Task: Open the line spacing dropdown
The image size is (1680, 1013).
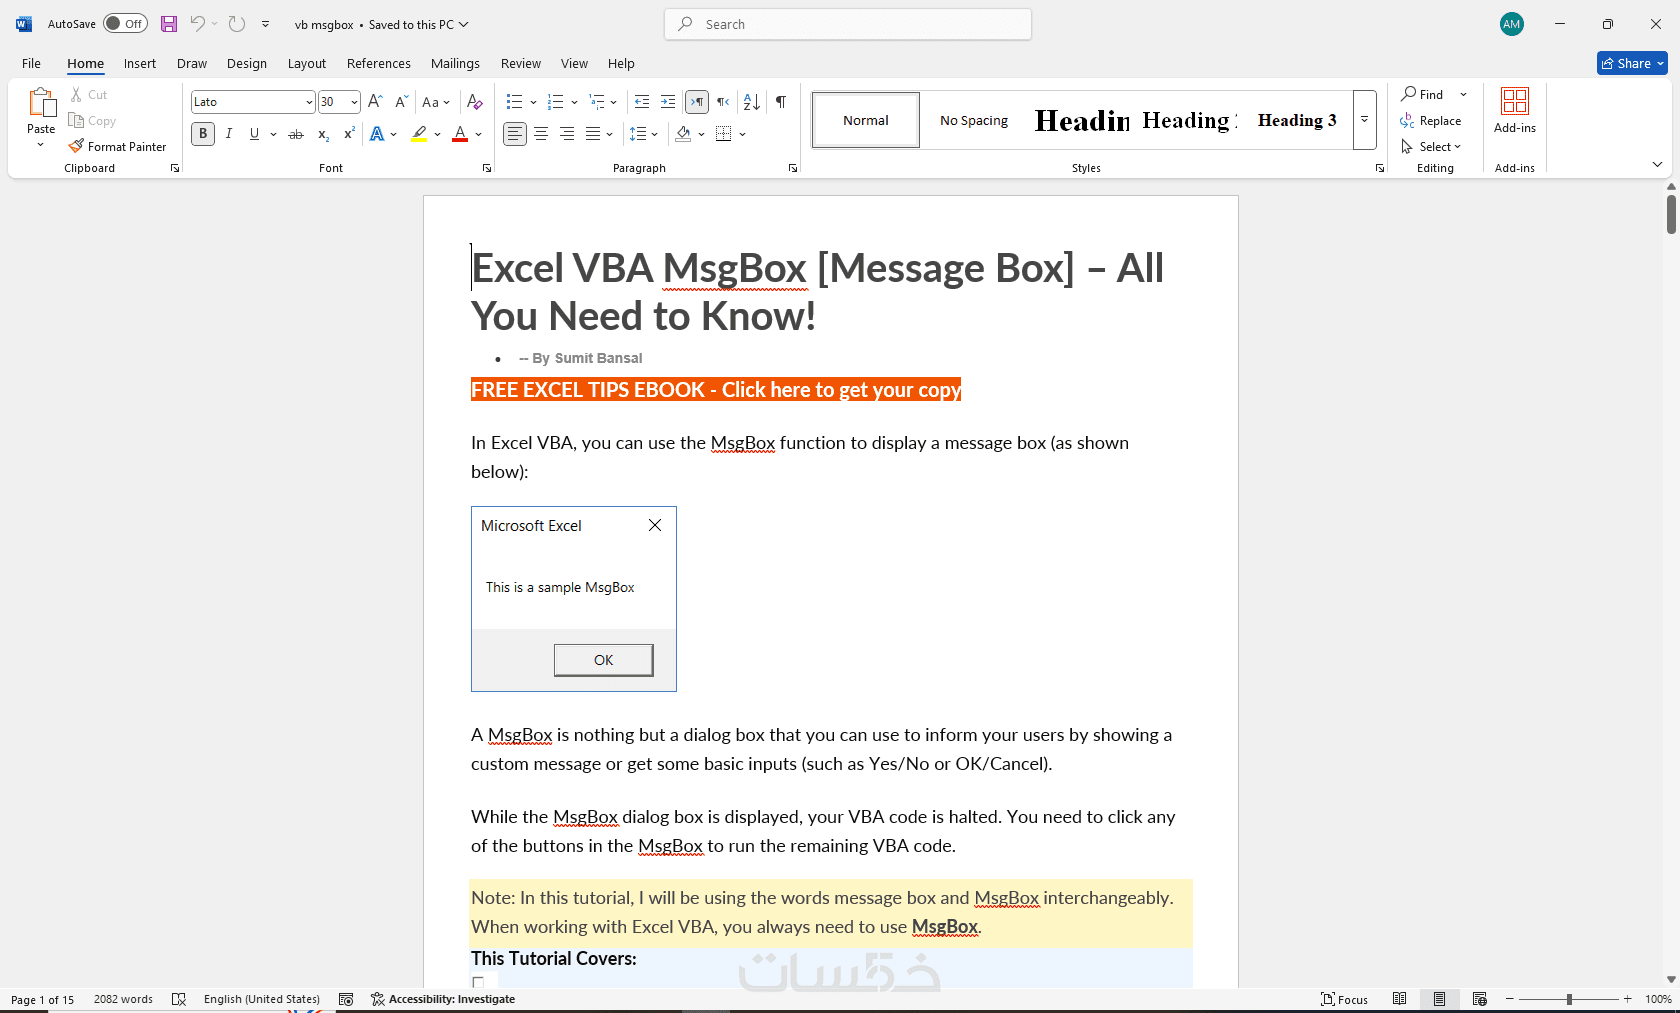Action: [644, 134]
